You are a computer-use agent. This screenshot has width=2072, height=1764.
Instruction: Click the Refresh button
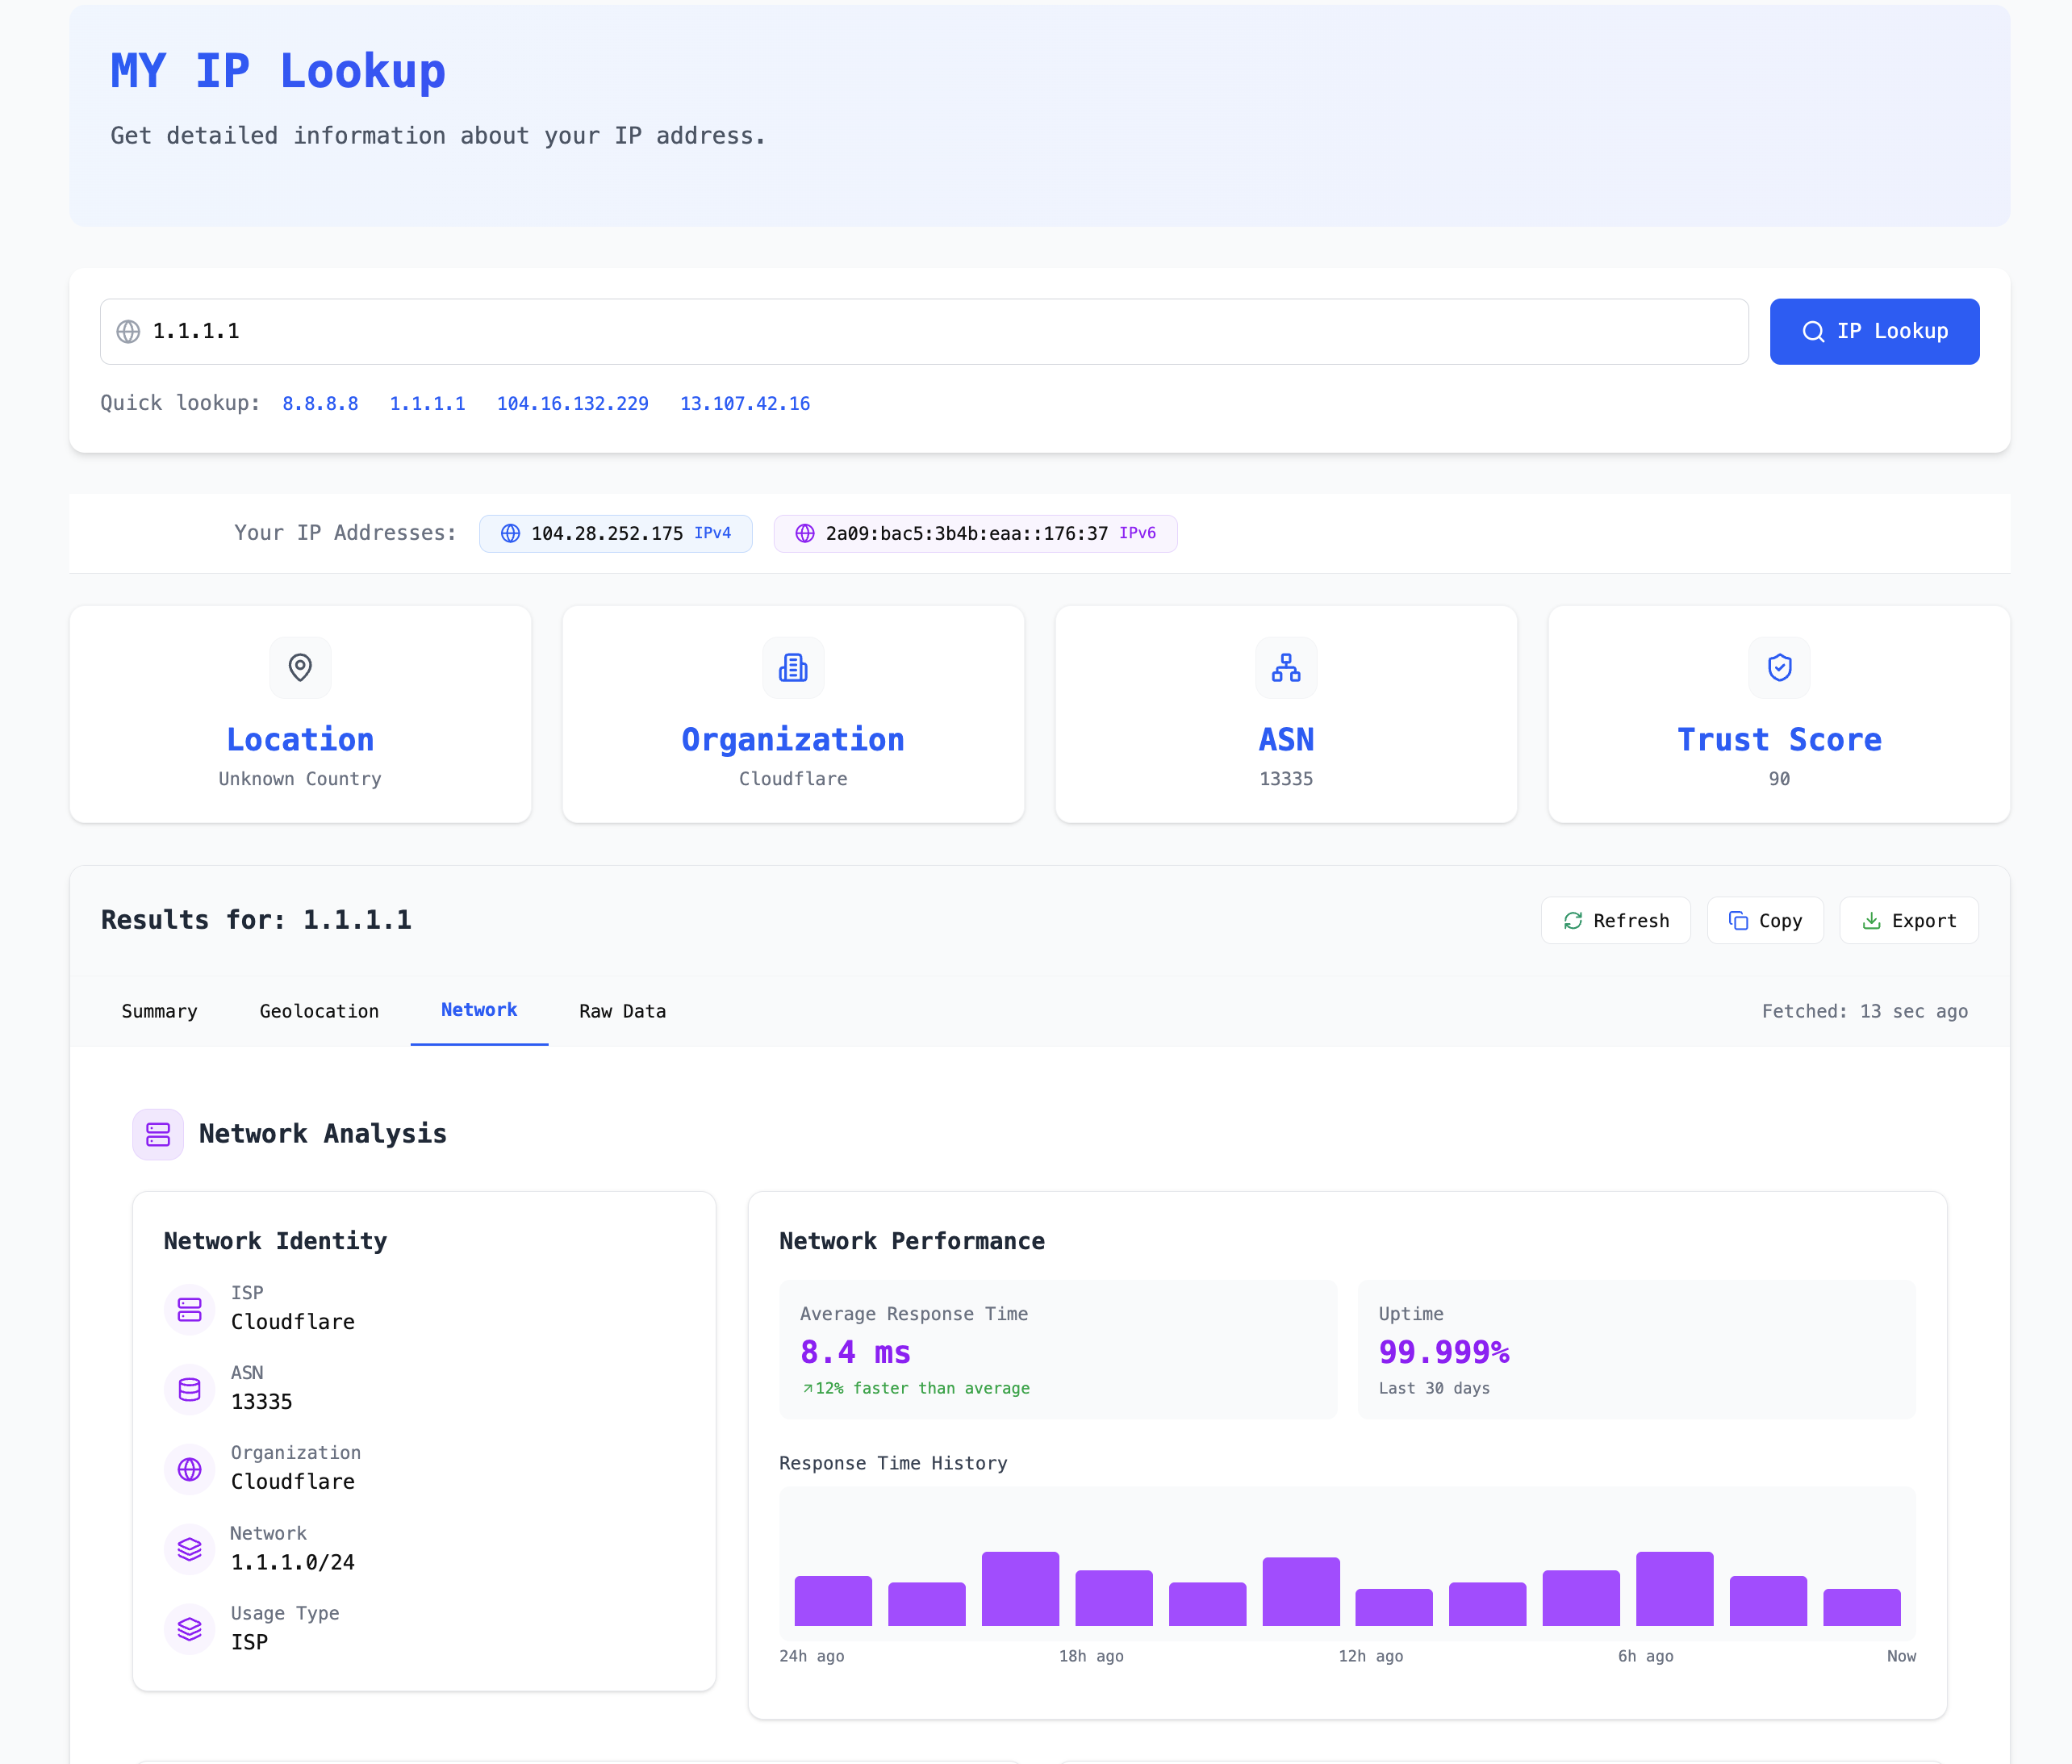pos(1615,920)
